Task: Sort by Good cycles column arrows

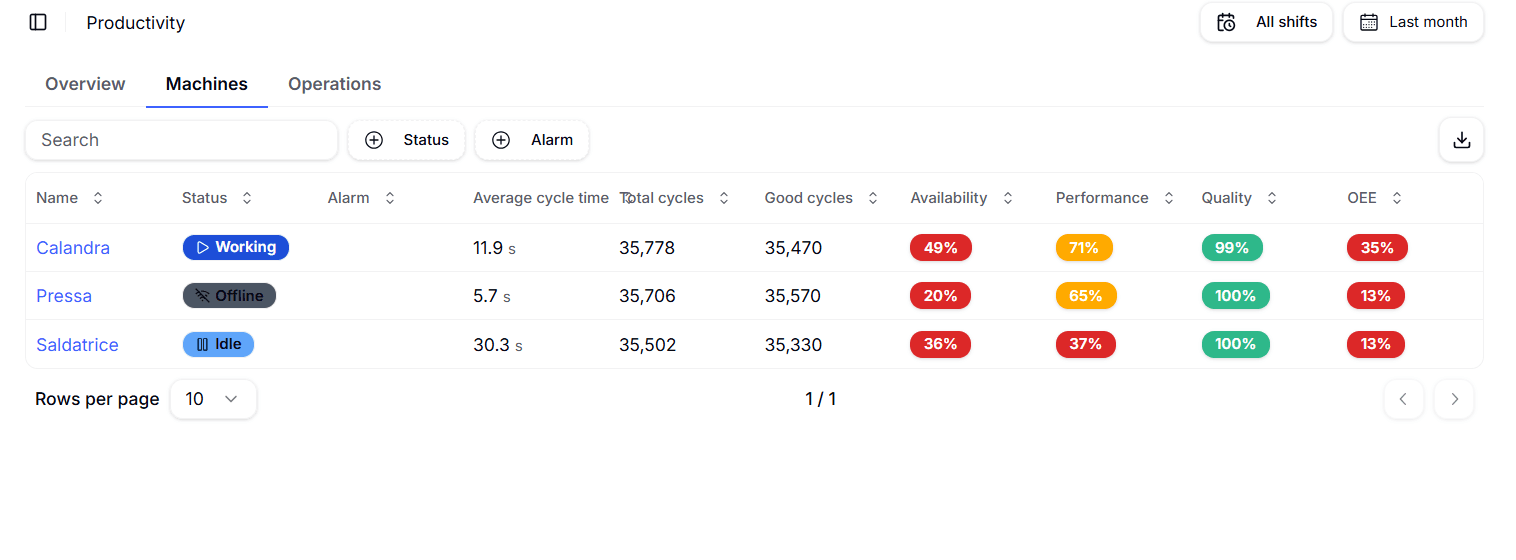Action: tap(873, 198)
